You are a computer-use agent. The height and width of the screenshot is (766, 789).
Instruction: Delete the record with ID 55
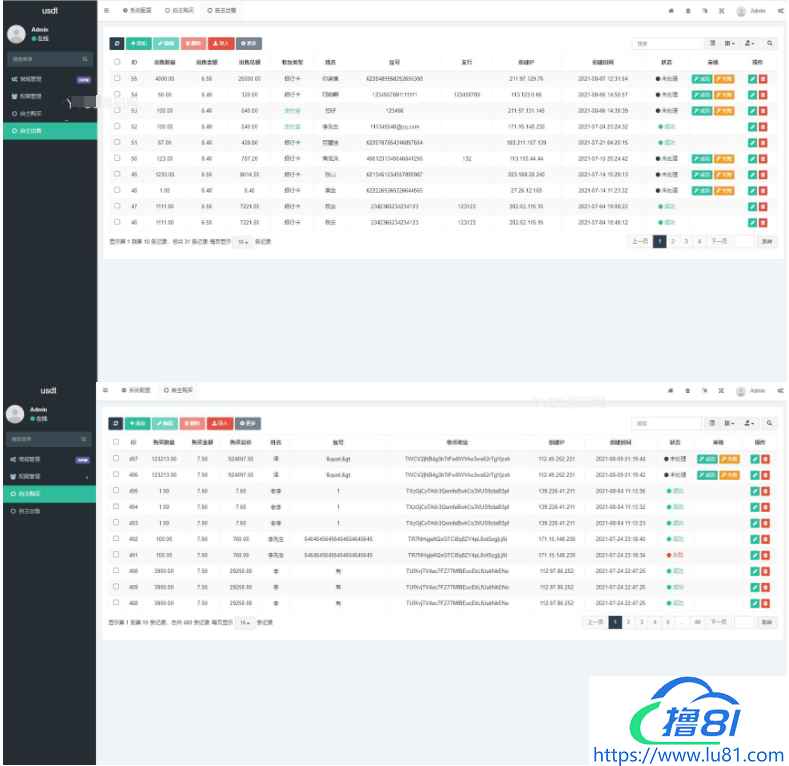[x=763, y=78]
